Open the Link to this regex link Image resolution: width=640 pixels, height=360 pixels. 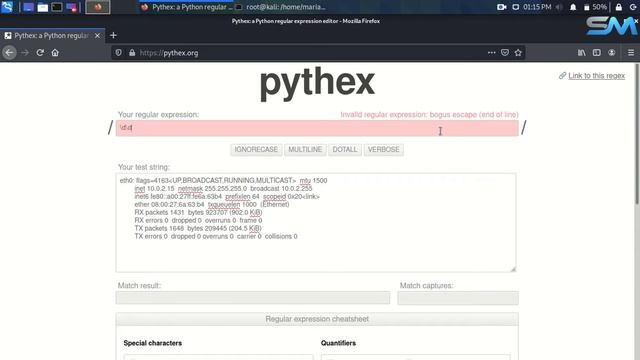tap(596, 76)
